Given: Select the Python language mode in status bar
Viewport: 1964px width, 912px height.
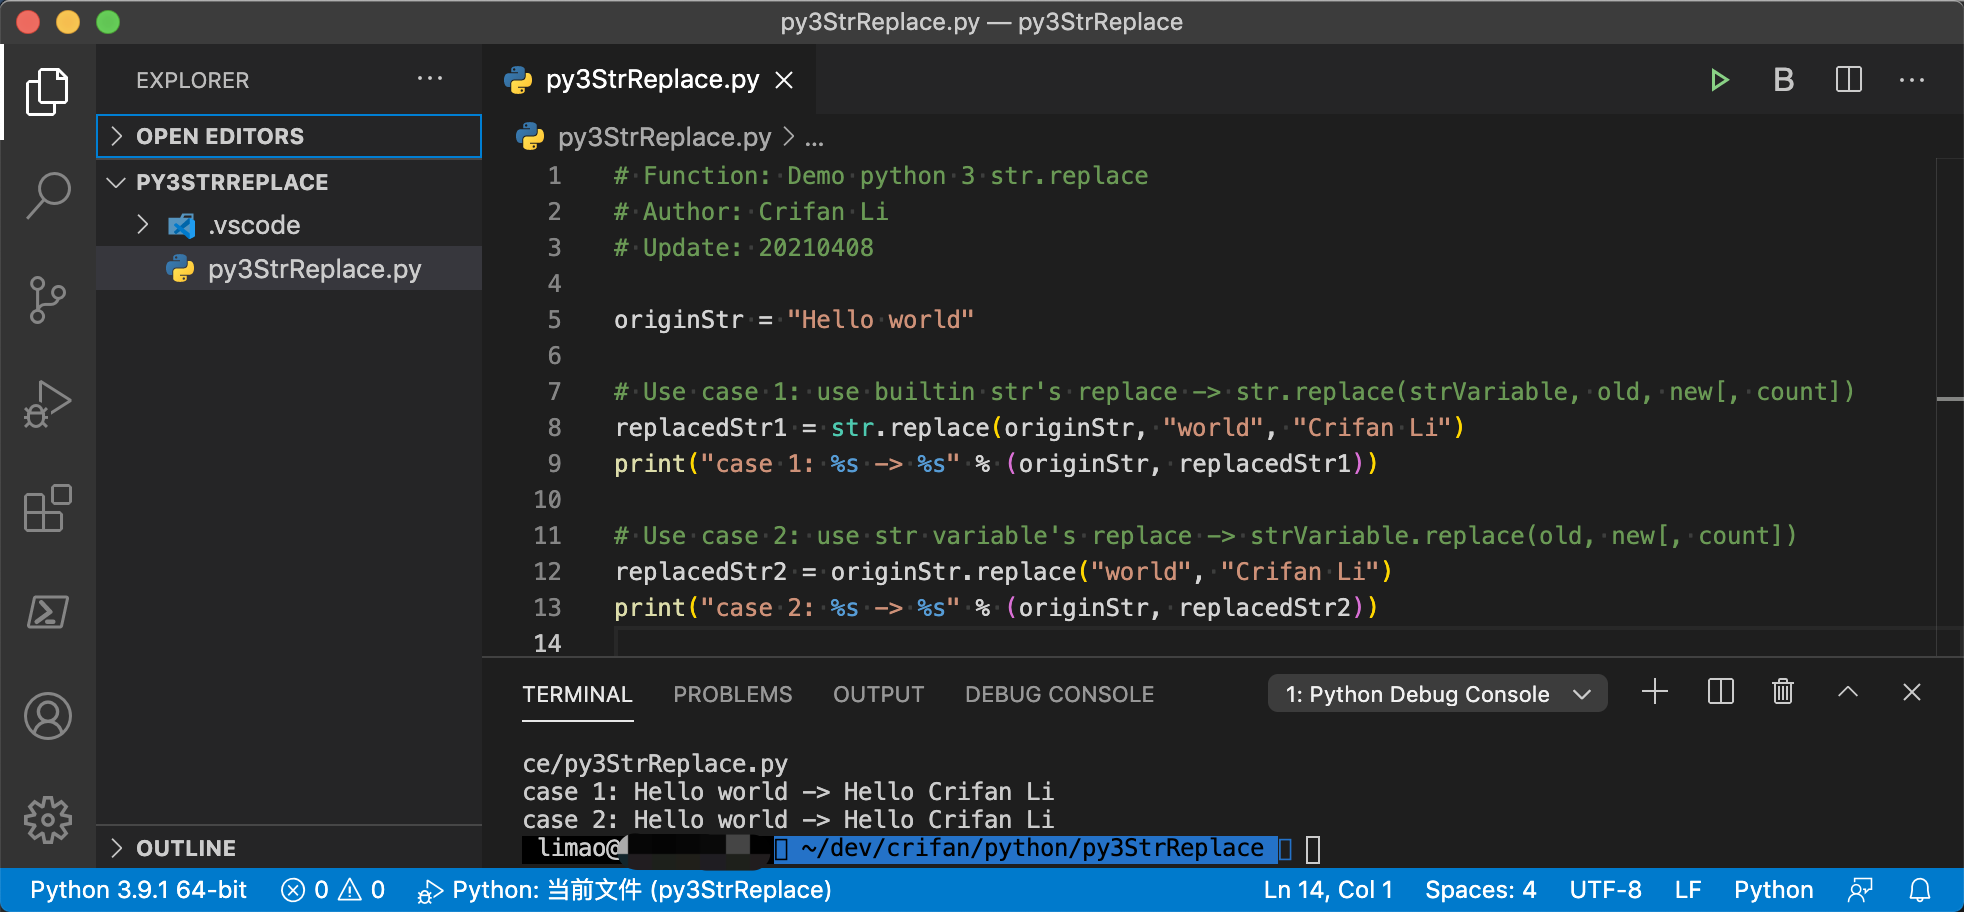Looking at the screenshot, I should pos(1773,890).
